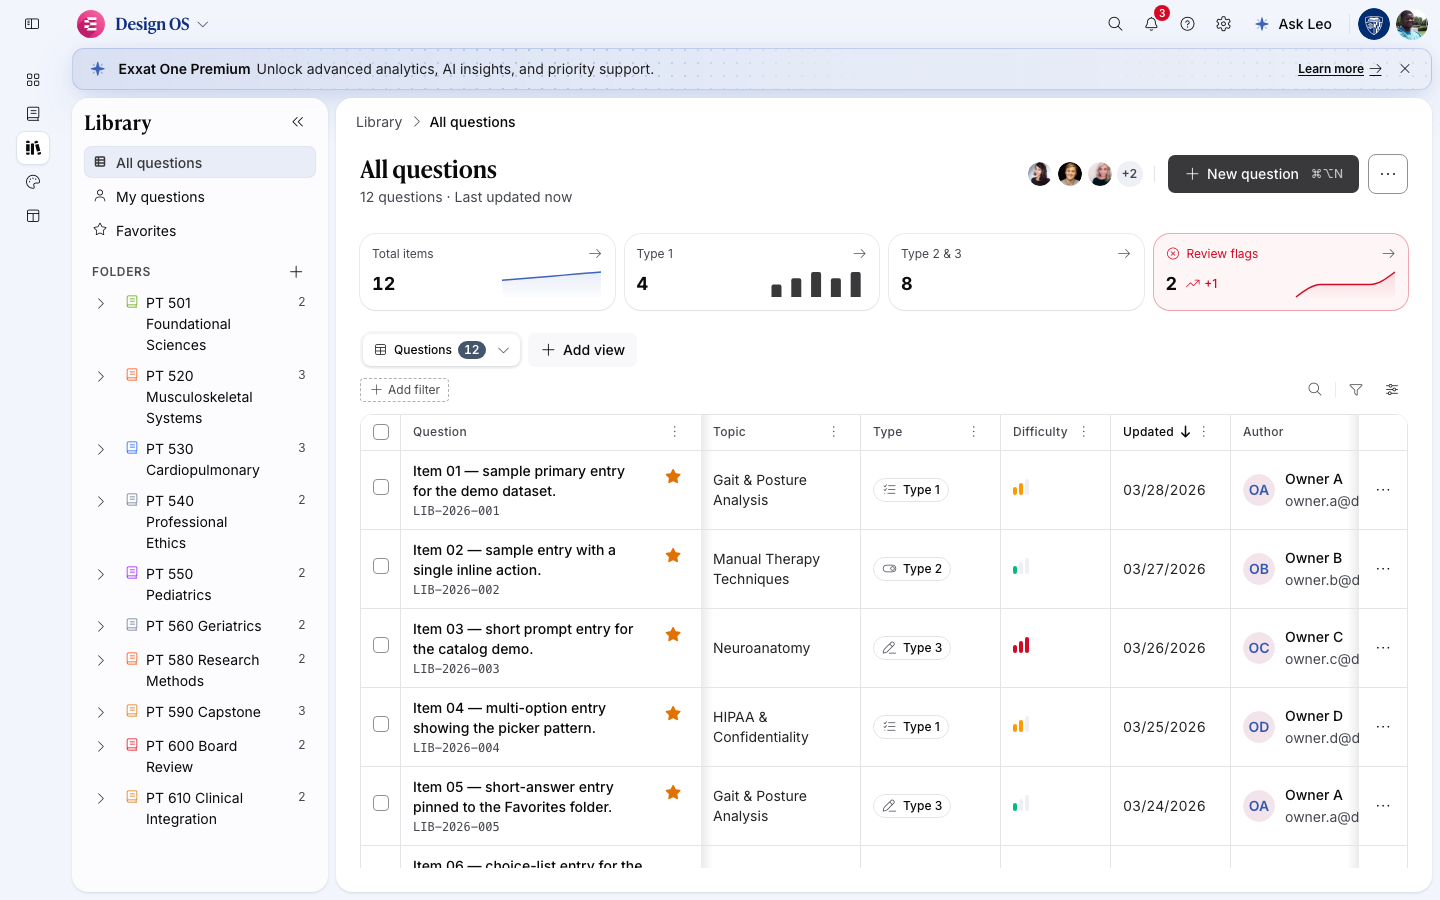
Task: Click the New question button
Action: 1263,174
